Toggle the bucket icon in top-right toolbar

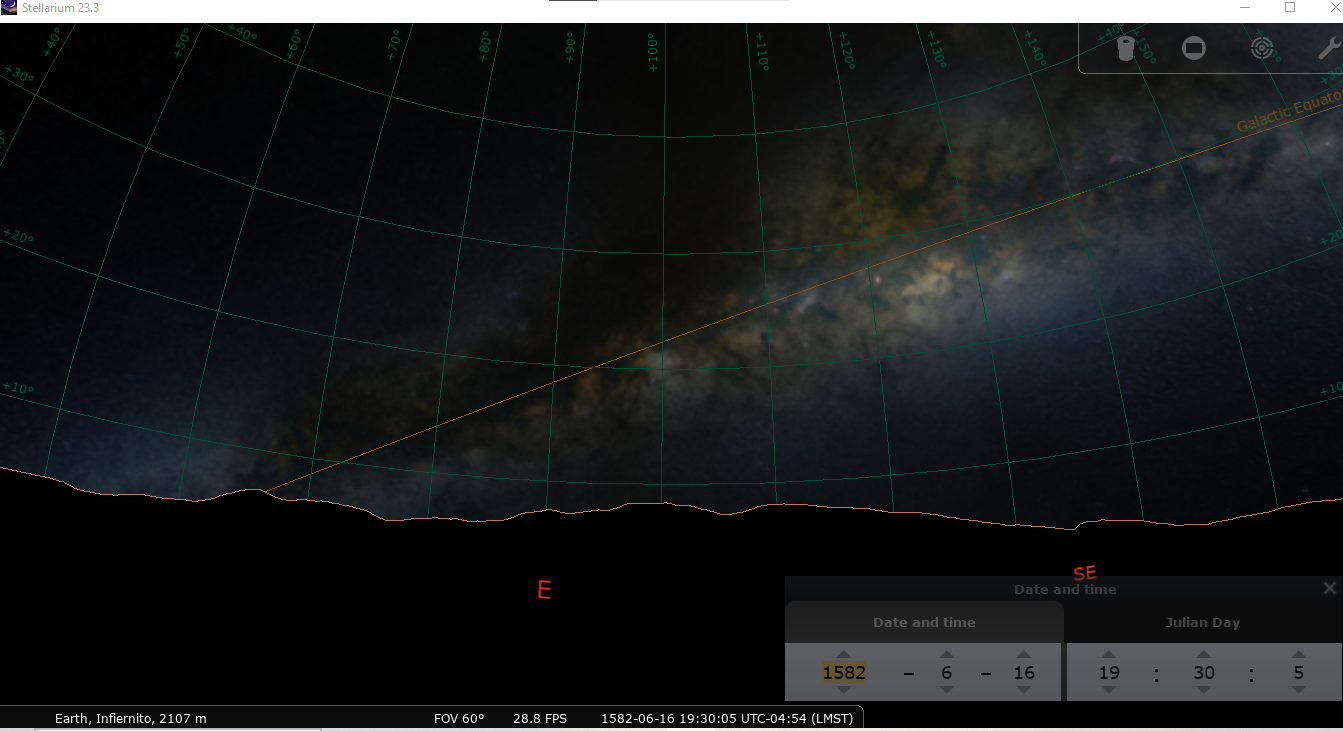1125,47
